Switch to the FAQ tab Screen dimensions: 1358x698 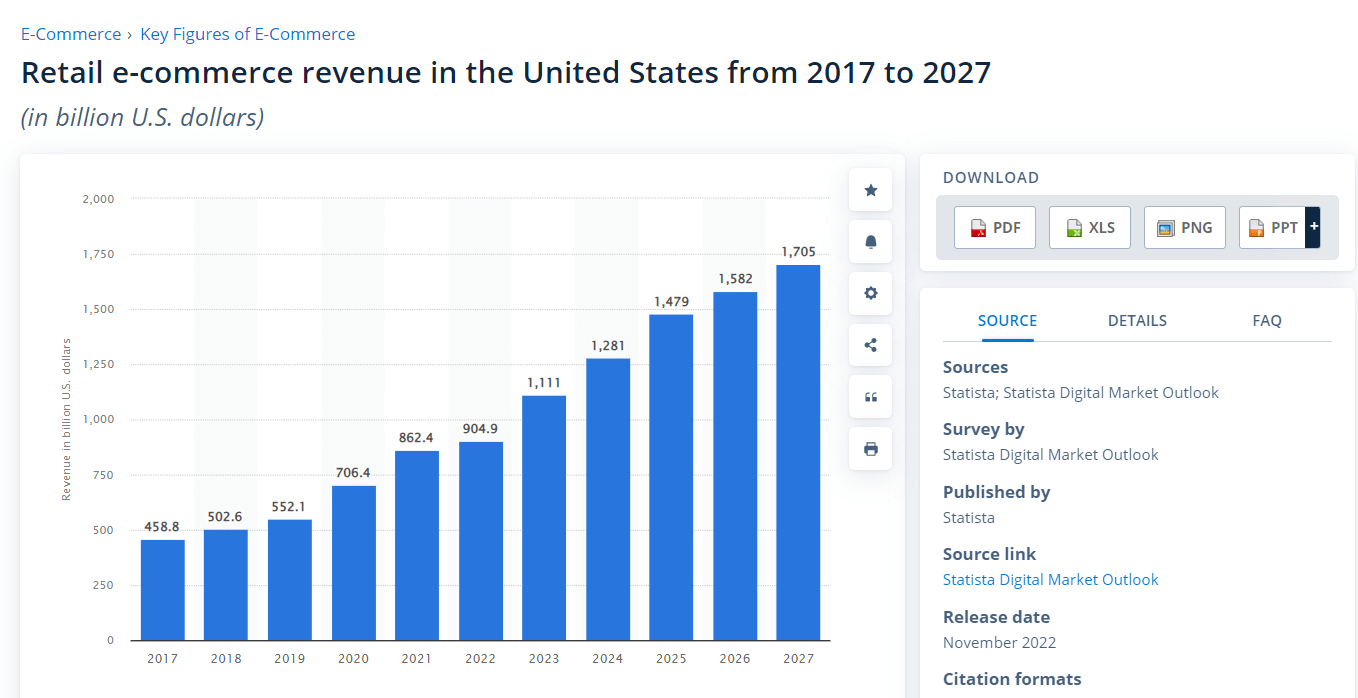coord(1267,321)
